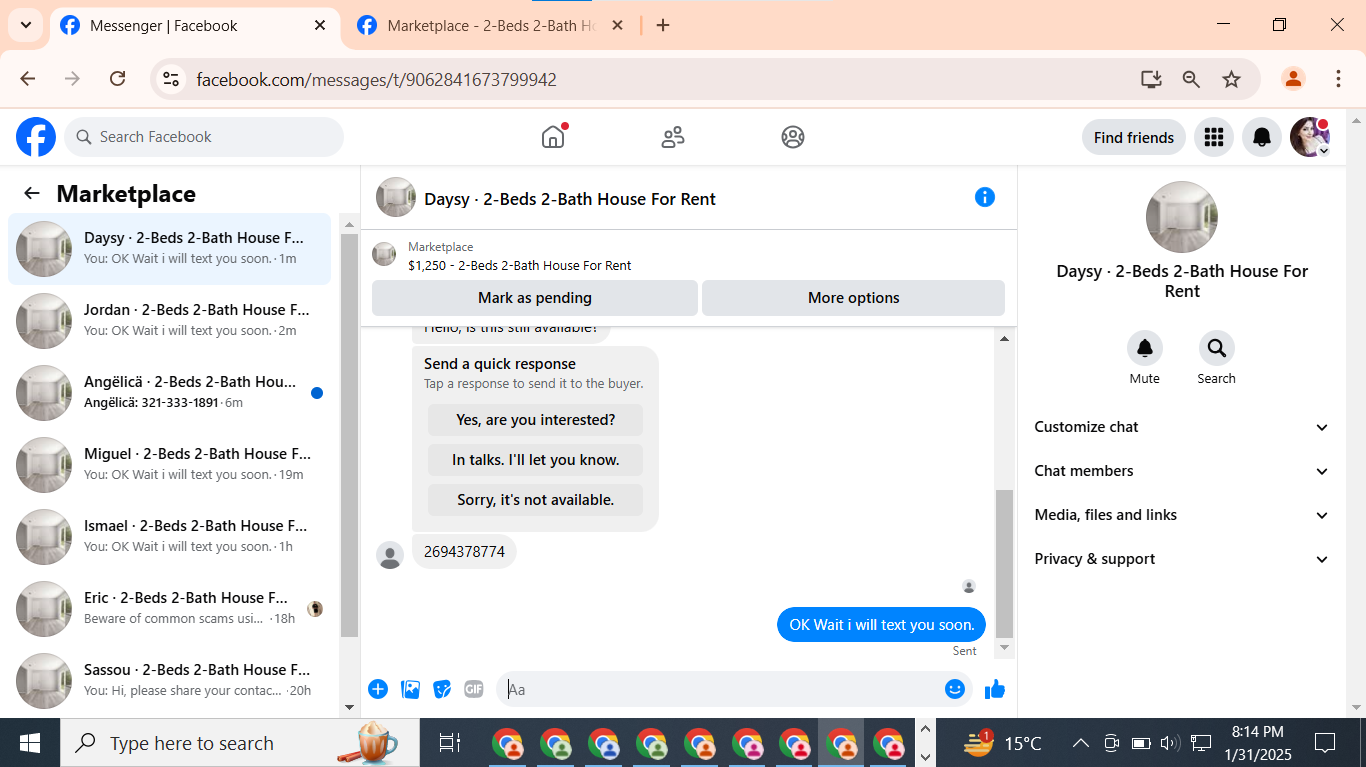1366x767 pixels.
Task: Reload the page in Chrome
Action: coord(118,79)
